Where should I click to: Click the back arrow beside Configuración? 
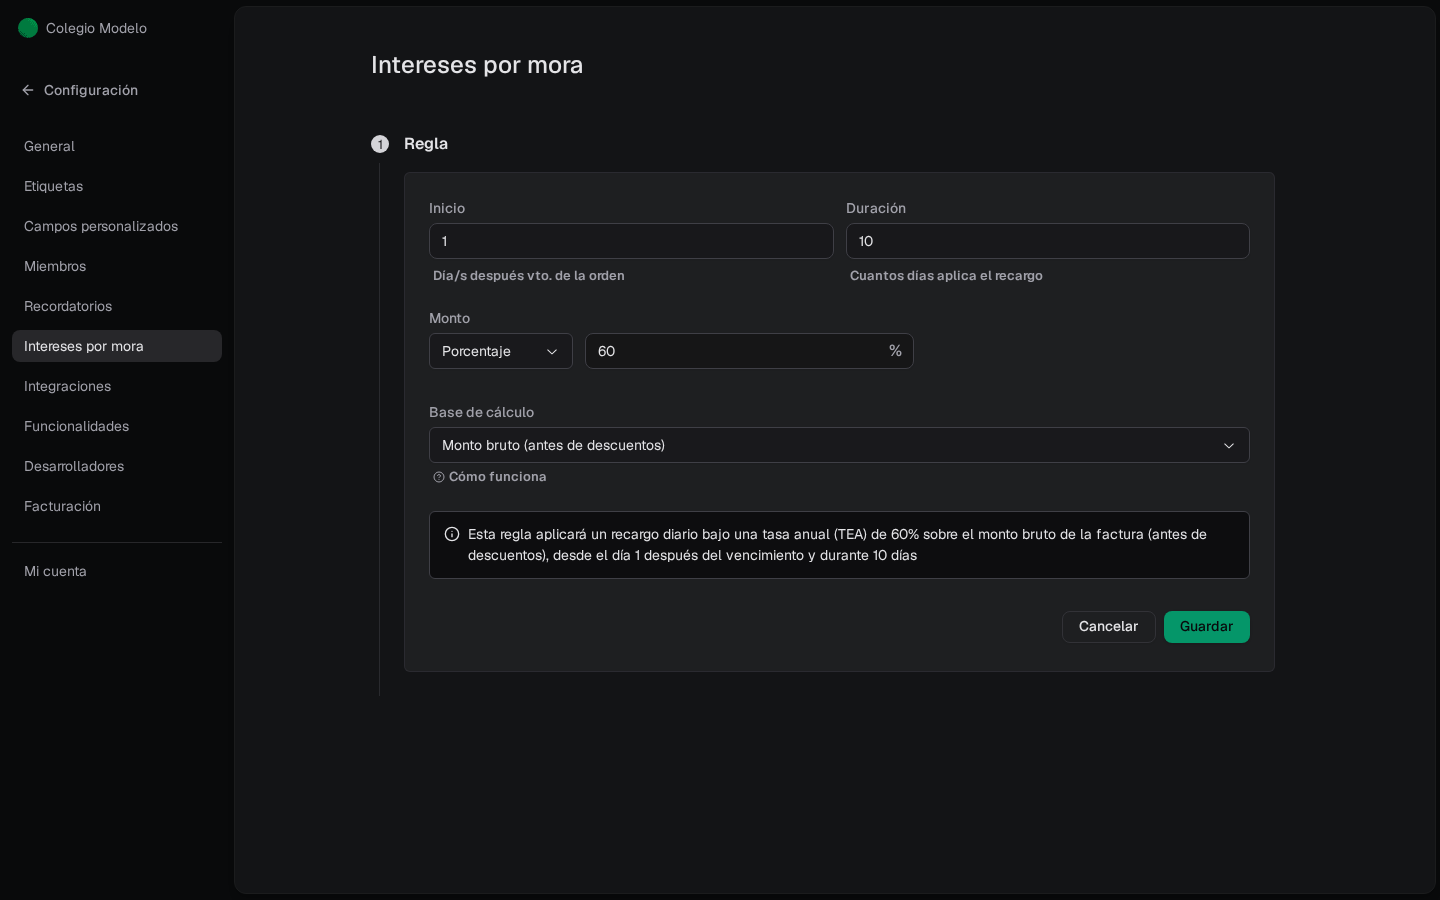pos(28,90)
